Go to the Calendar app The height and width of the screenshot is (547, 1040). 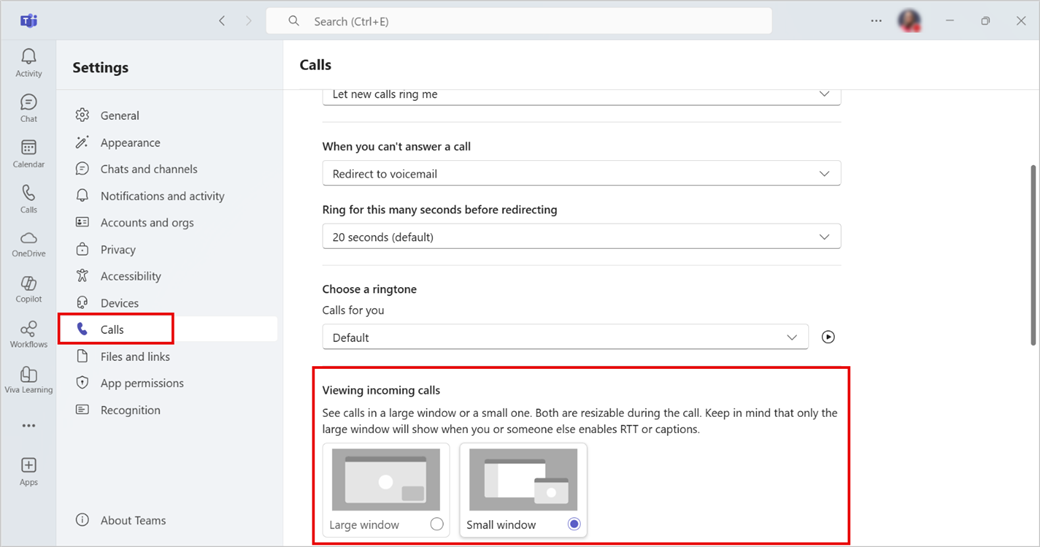click(x=29, y=154)
